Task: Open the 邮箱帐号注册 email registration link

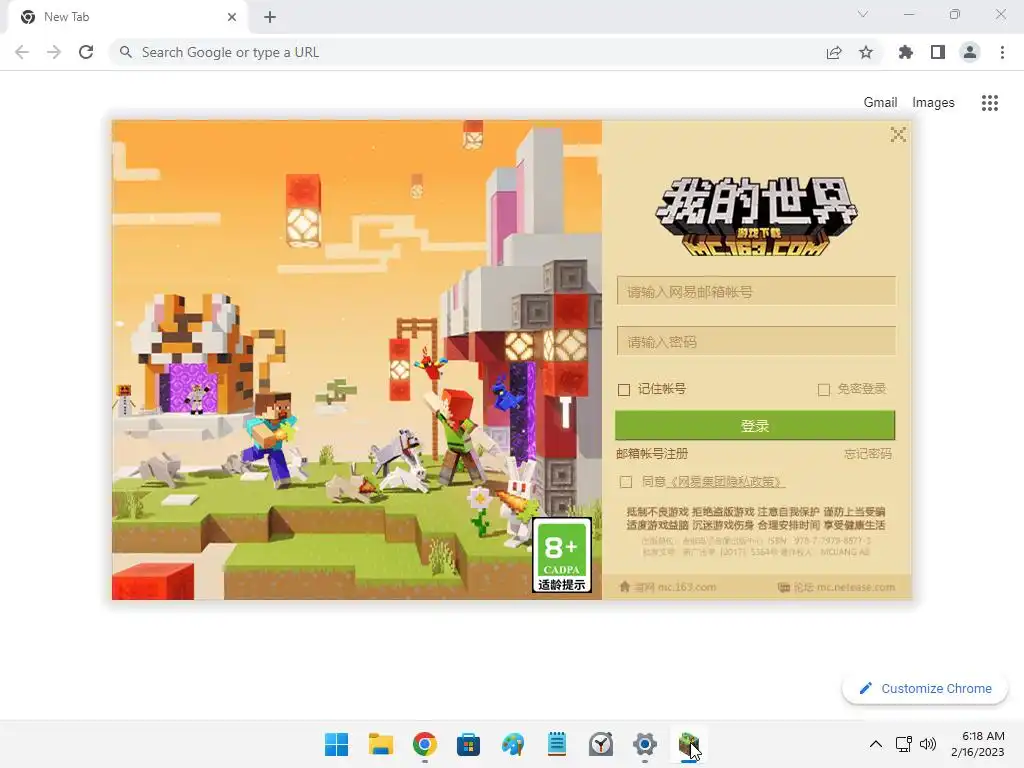Action: click(x=652, y=454)
